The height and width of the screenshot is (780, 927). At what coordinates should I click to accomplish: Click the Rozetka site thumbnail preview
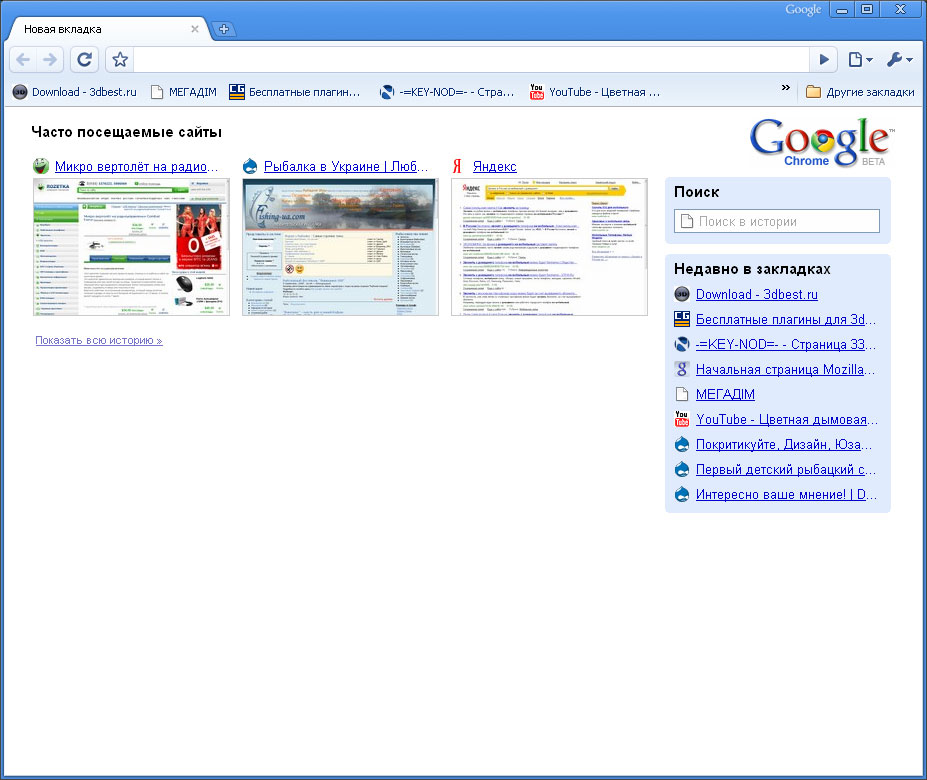(x=131, y=247)
